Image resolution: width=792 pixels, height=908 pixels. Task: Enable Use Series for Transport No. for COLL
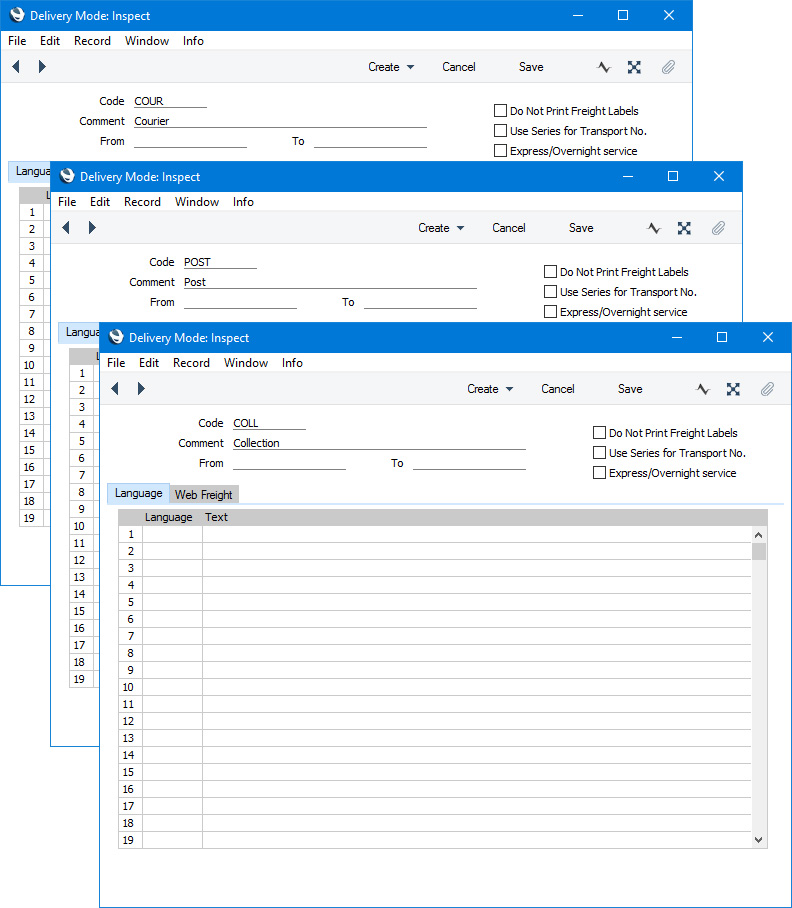point(599,453)
